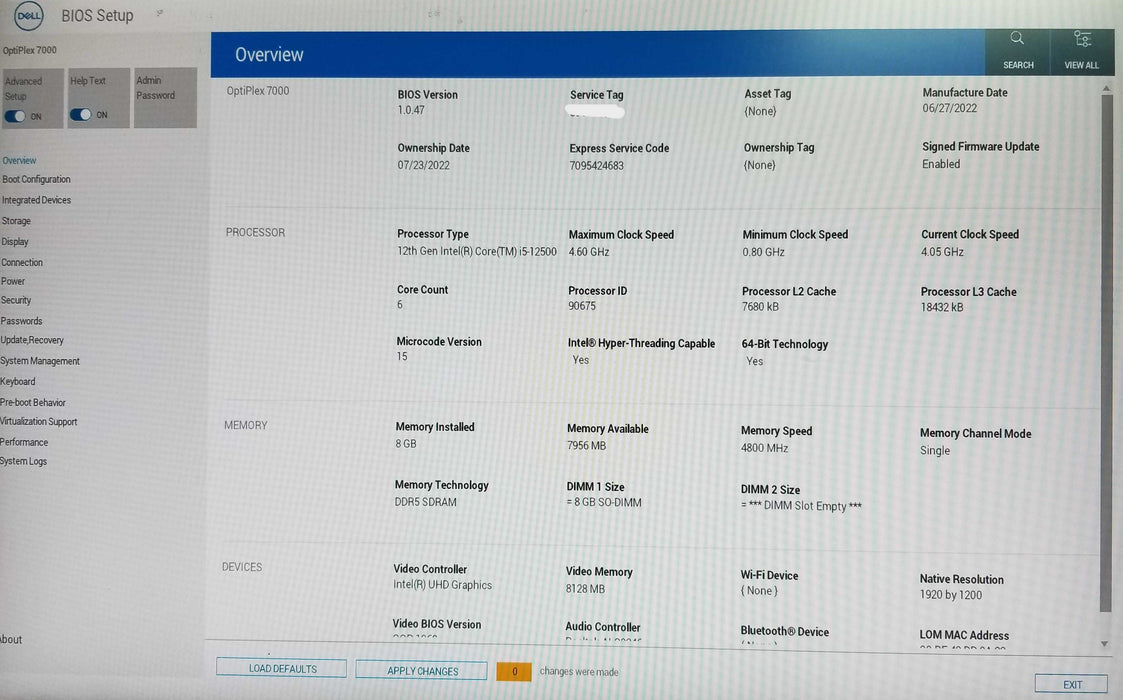Open the Power section

13,281
